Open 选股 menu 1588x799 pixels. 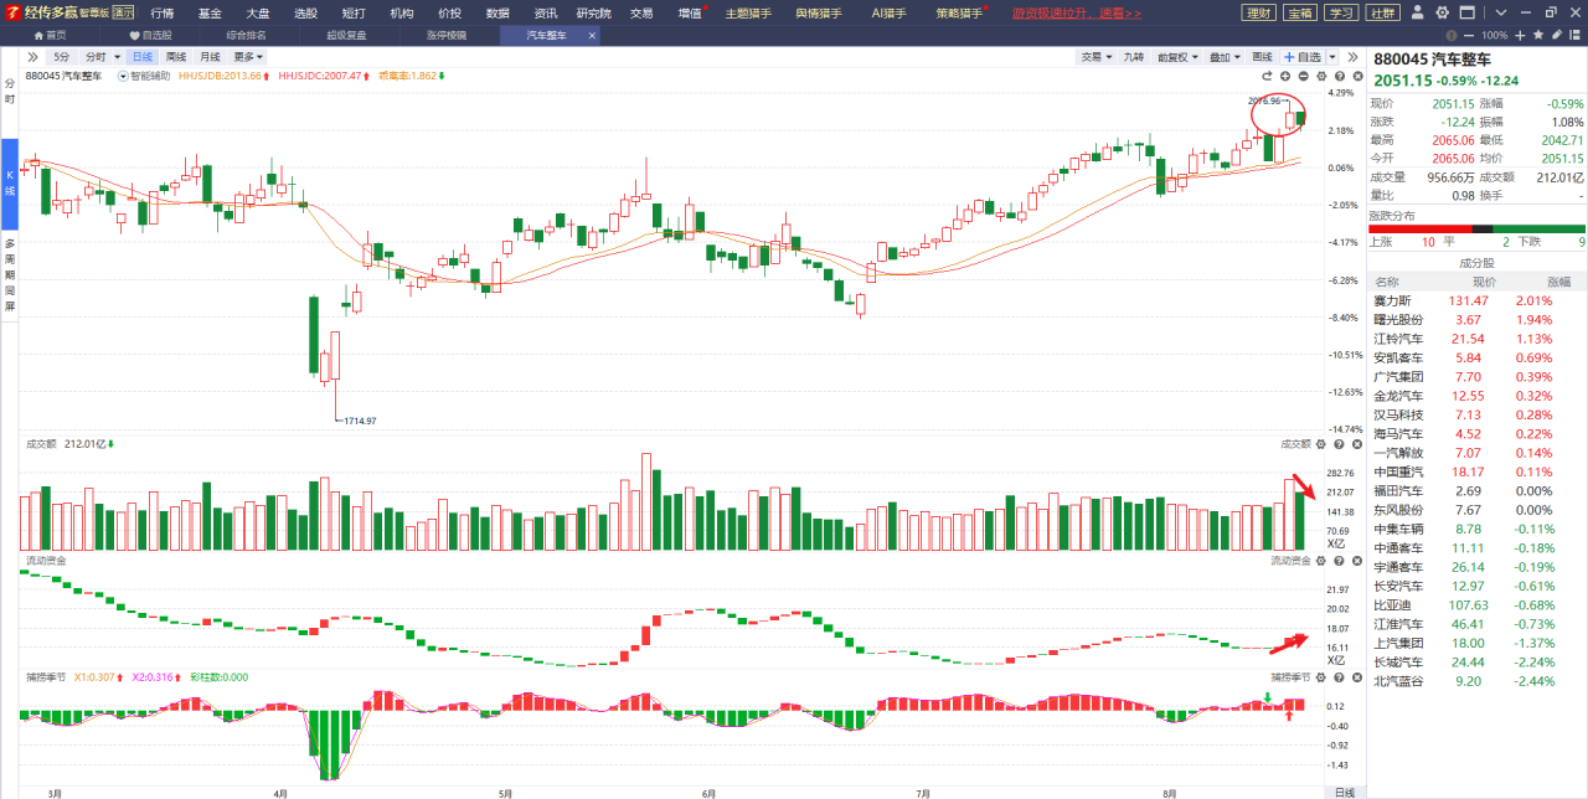pyautogui.click(x=306, y=13)
